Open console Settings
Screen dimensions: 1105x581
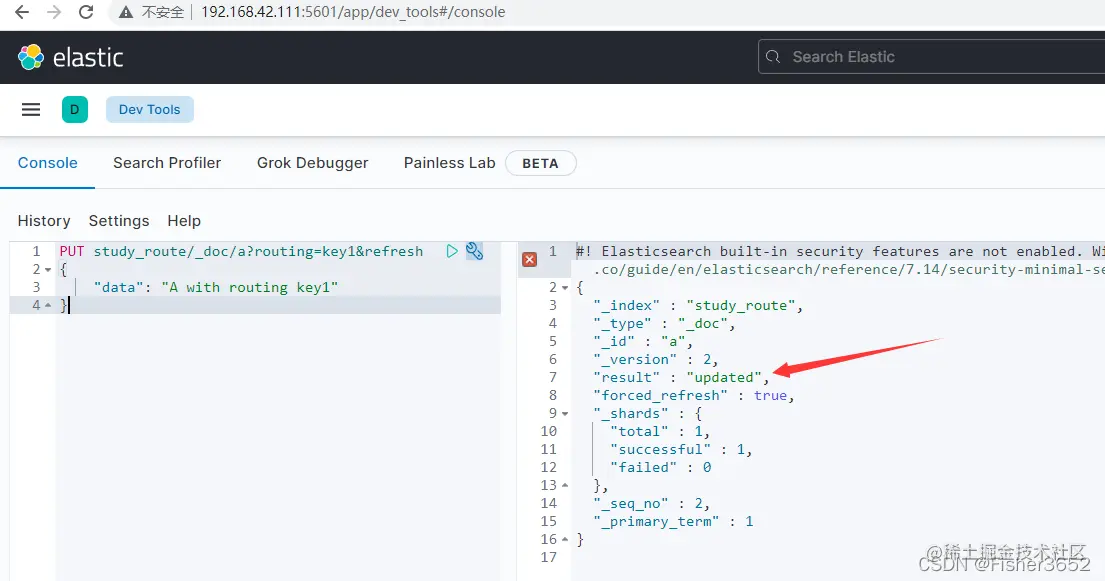coord(119,221)
